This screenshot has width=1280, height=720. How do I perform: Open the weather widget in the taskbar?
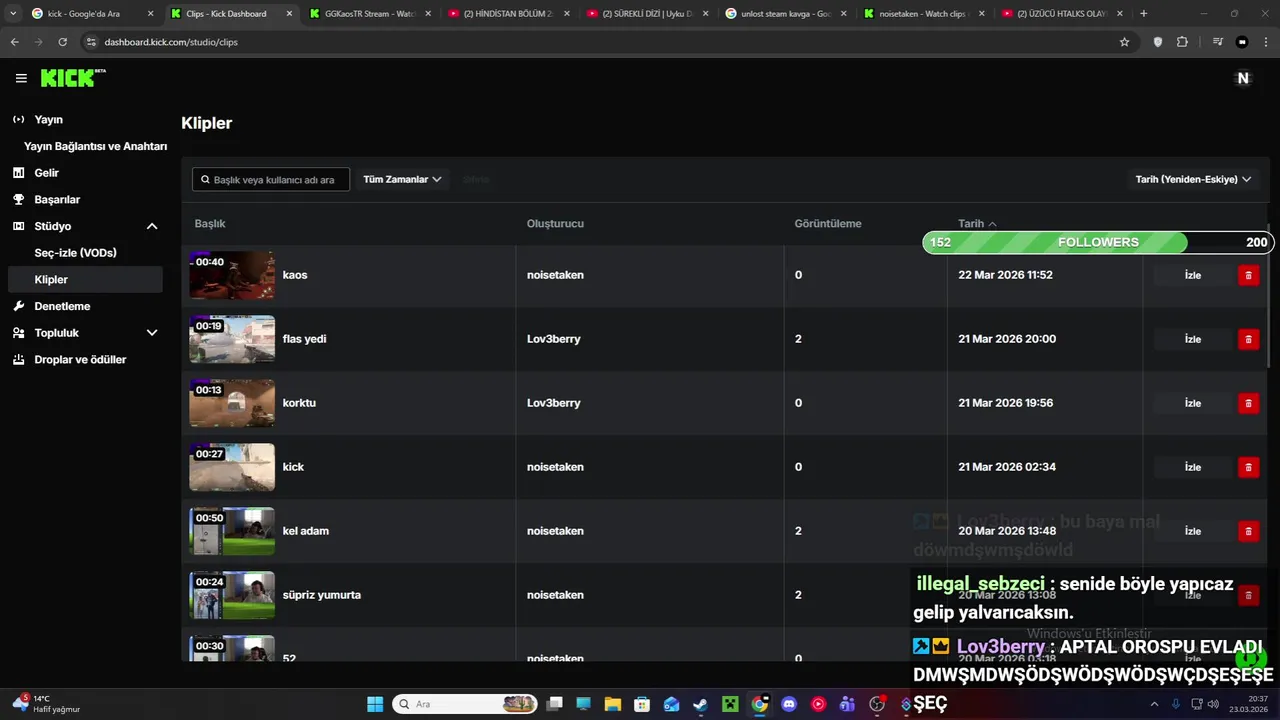pos(46,704)
